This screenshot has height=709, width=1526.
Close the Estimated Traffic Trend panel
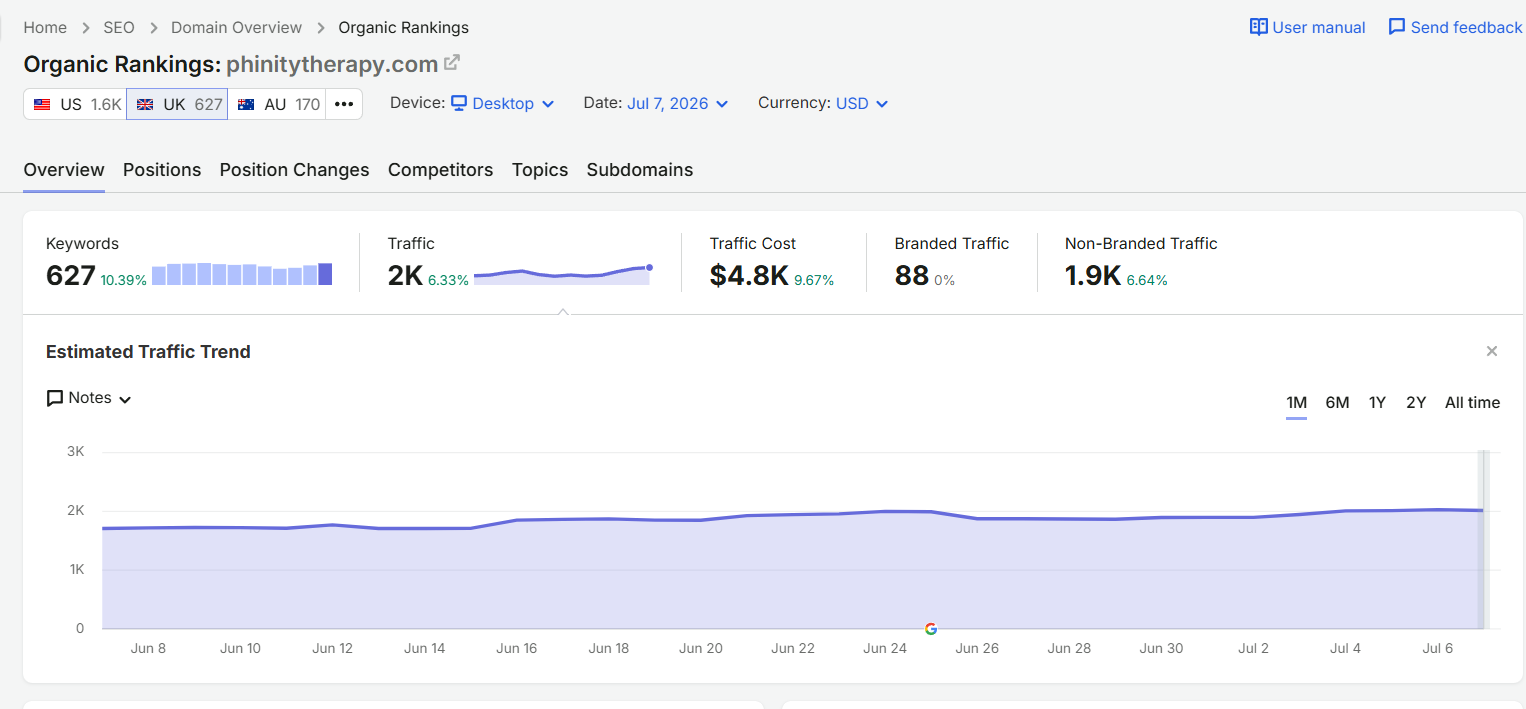[x=1492, y=351]
